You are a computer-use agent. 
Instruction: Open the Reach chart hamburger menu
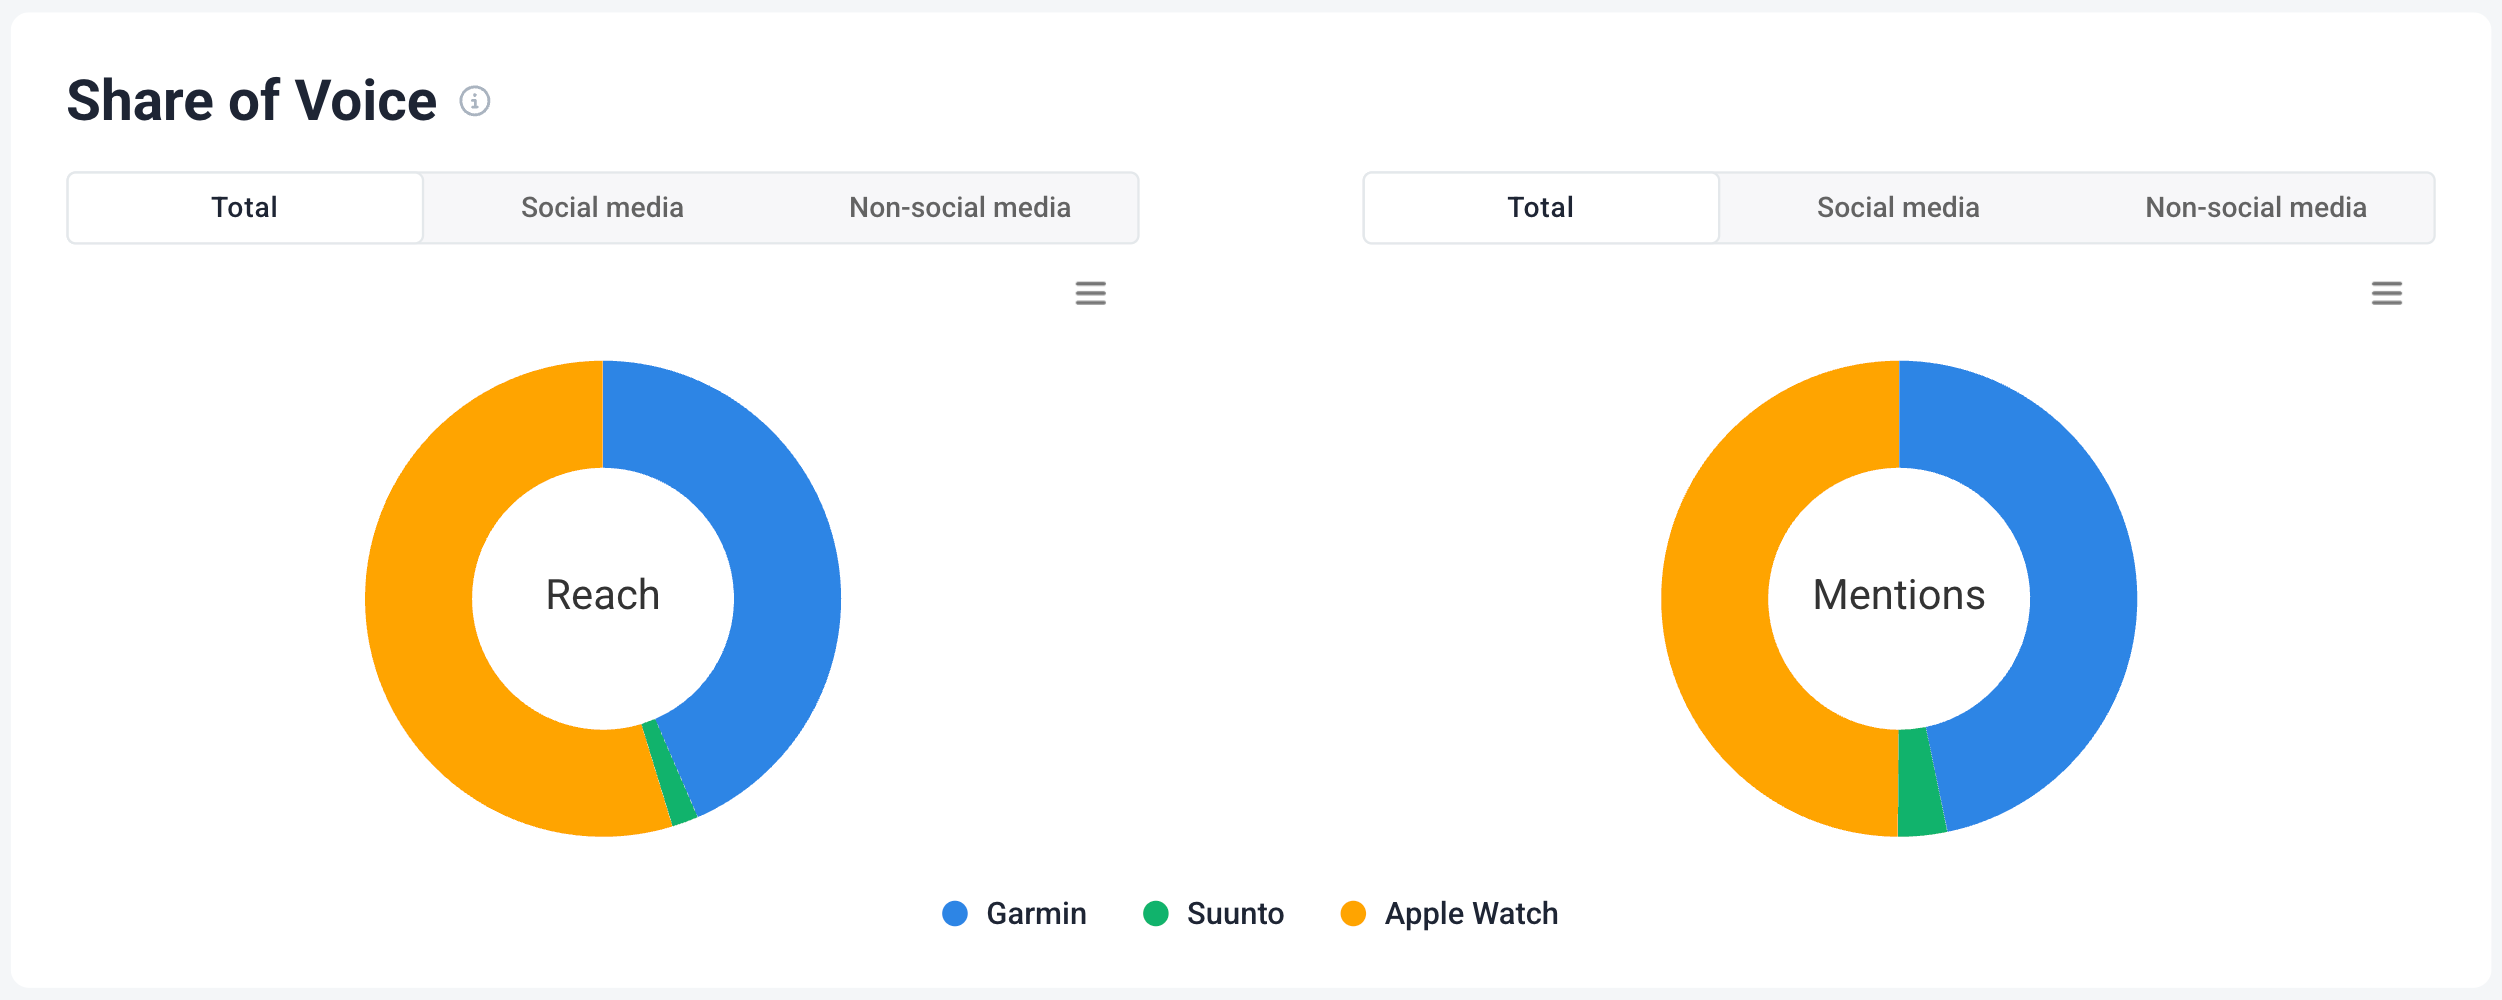1090,293
